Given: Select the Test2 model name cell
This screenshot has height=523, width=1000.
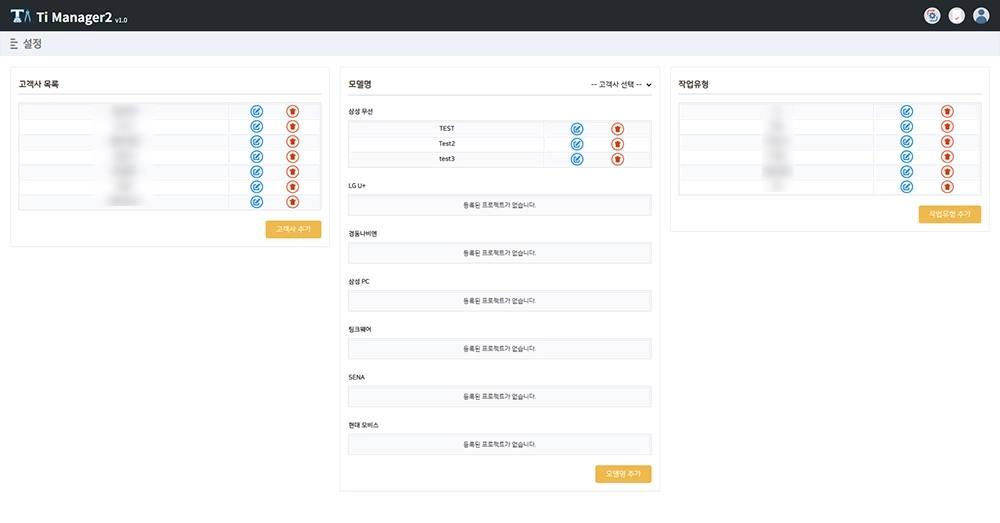Looking at the screenshot, I should click(446, 144).
